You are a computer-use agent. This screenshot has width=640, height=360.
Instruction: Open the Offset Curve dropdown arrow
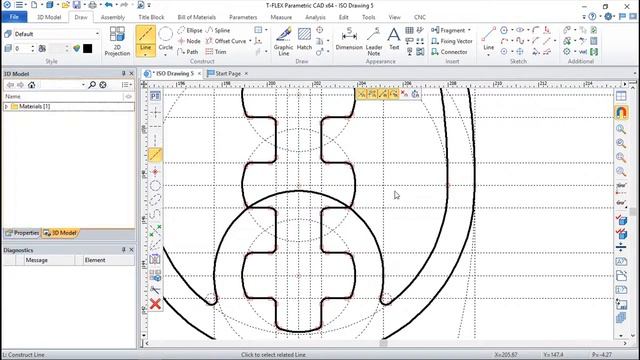(x=250, y=41)
